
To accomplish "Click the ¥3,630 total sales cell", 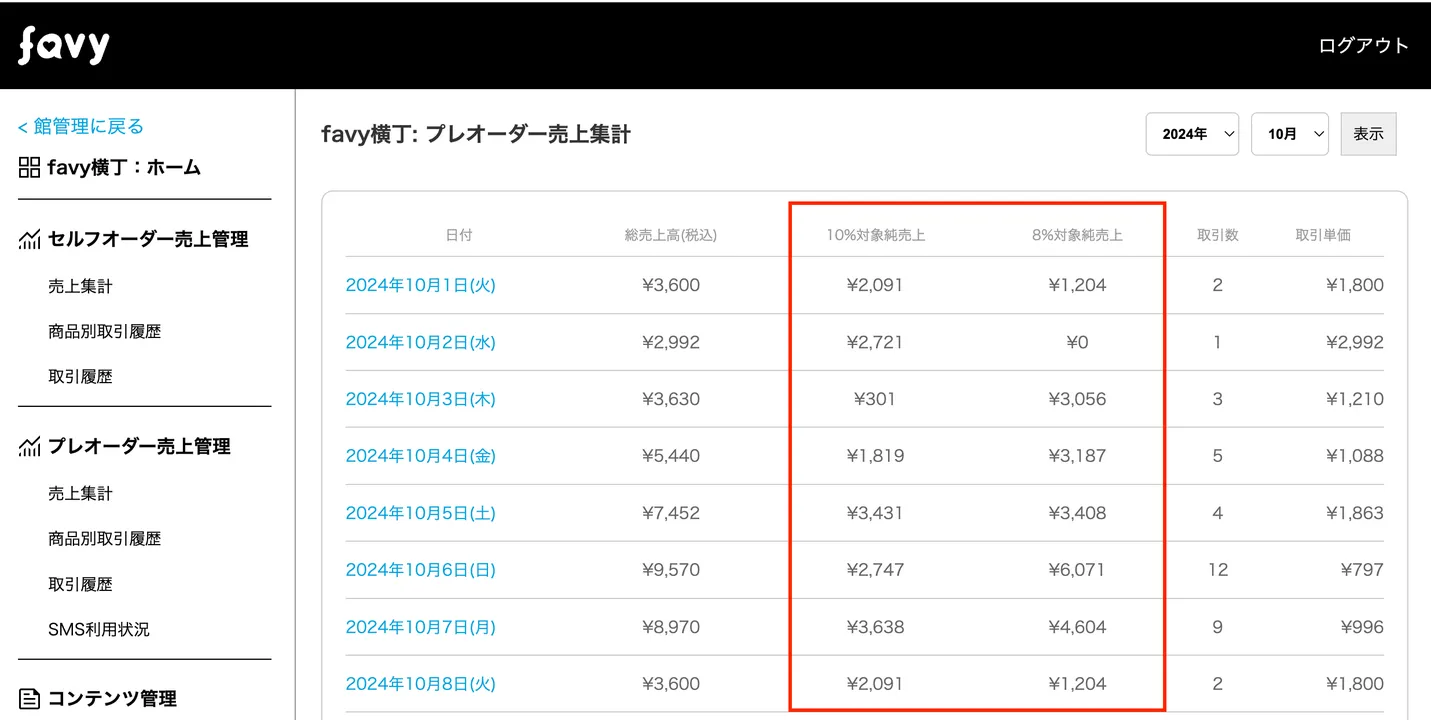I will point(671,399).
